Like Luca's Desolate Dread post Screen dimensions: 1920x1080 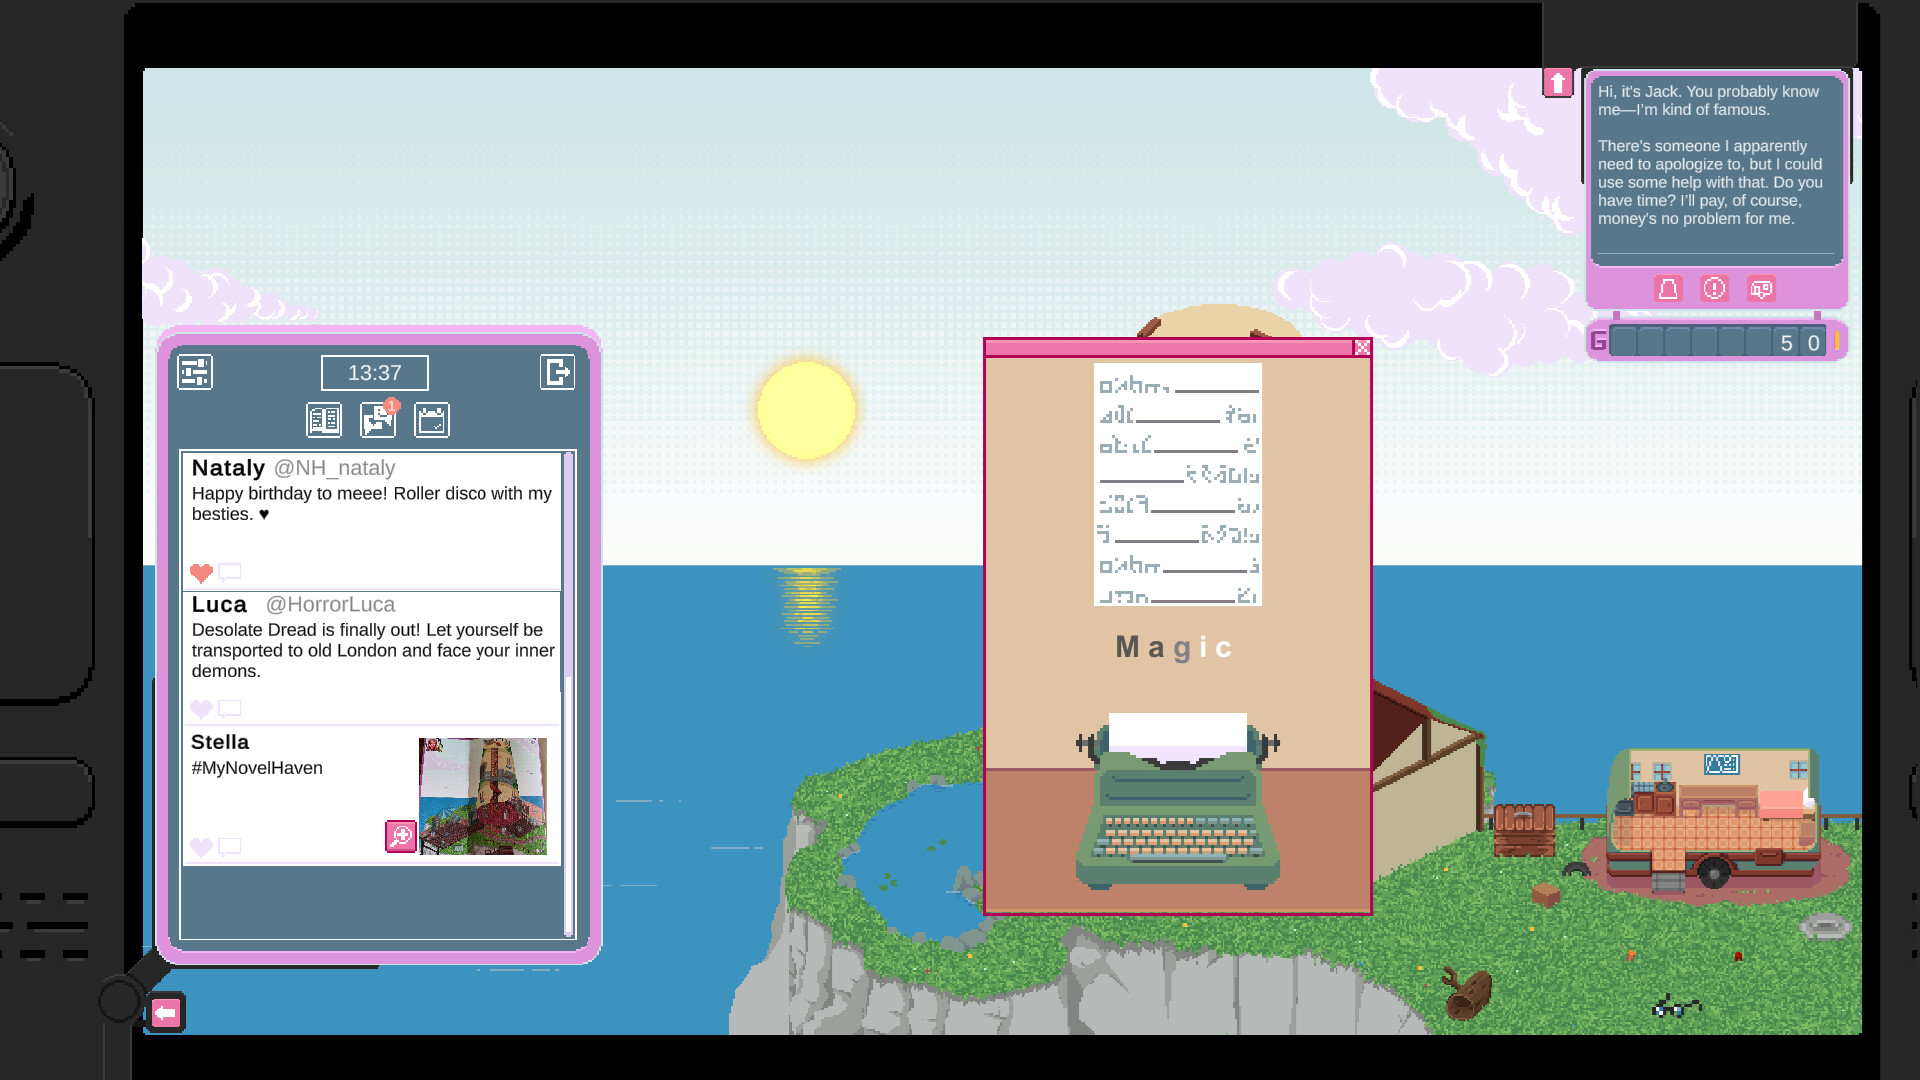pos(201,709)
